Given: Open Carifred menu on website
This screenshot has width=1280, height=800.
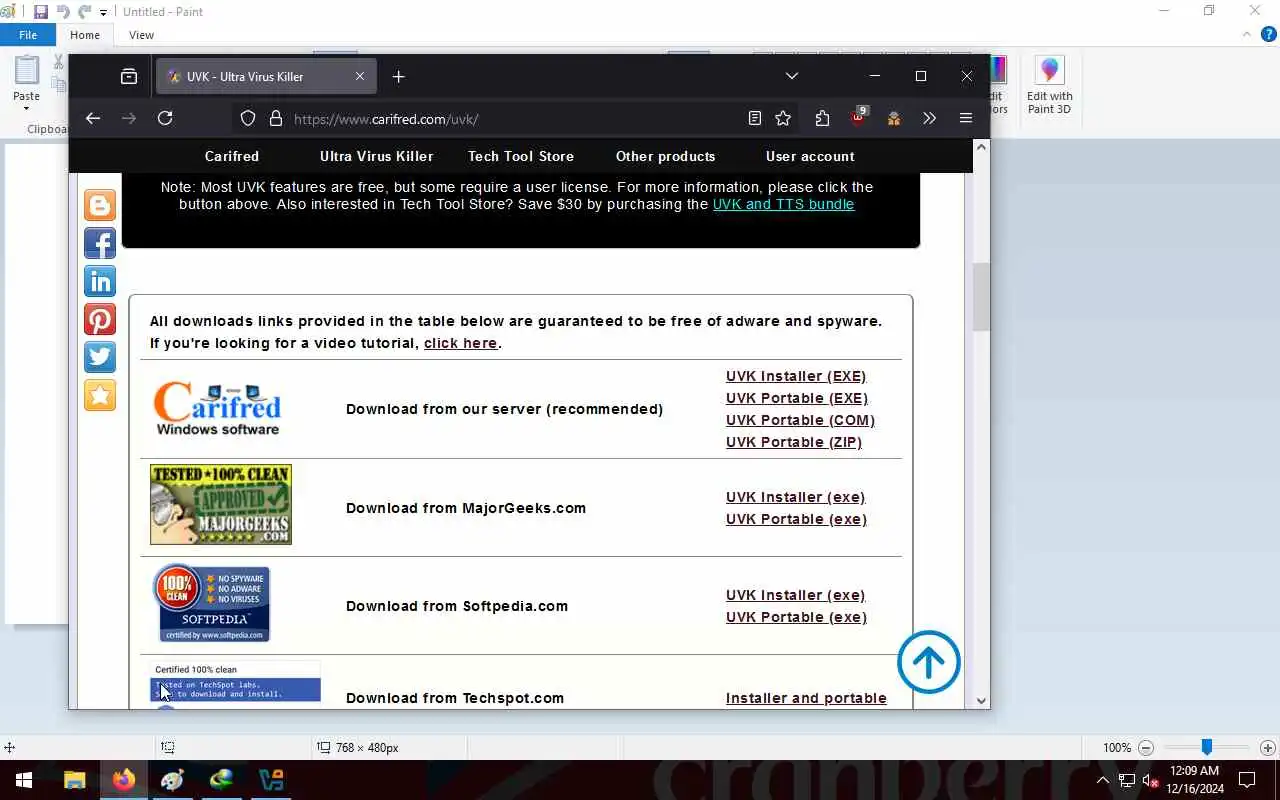Looking at the screenshot, I should 232,156.
